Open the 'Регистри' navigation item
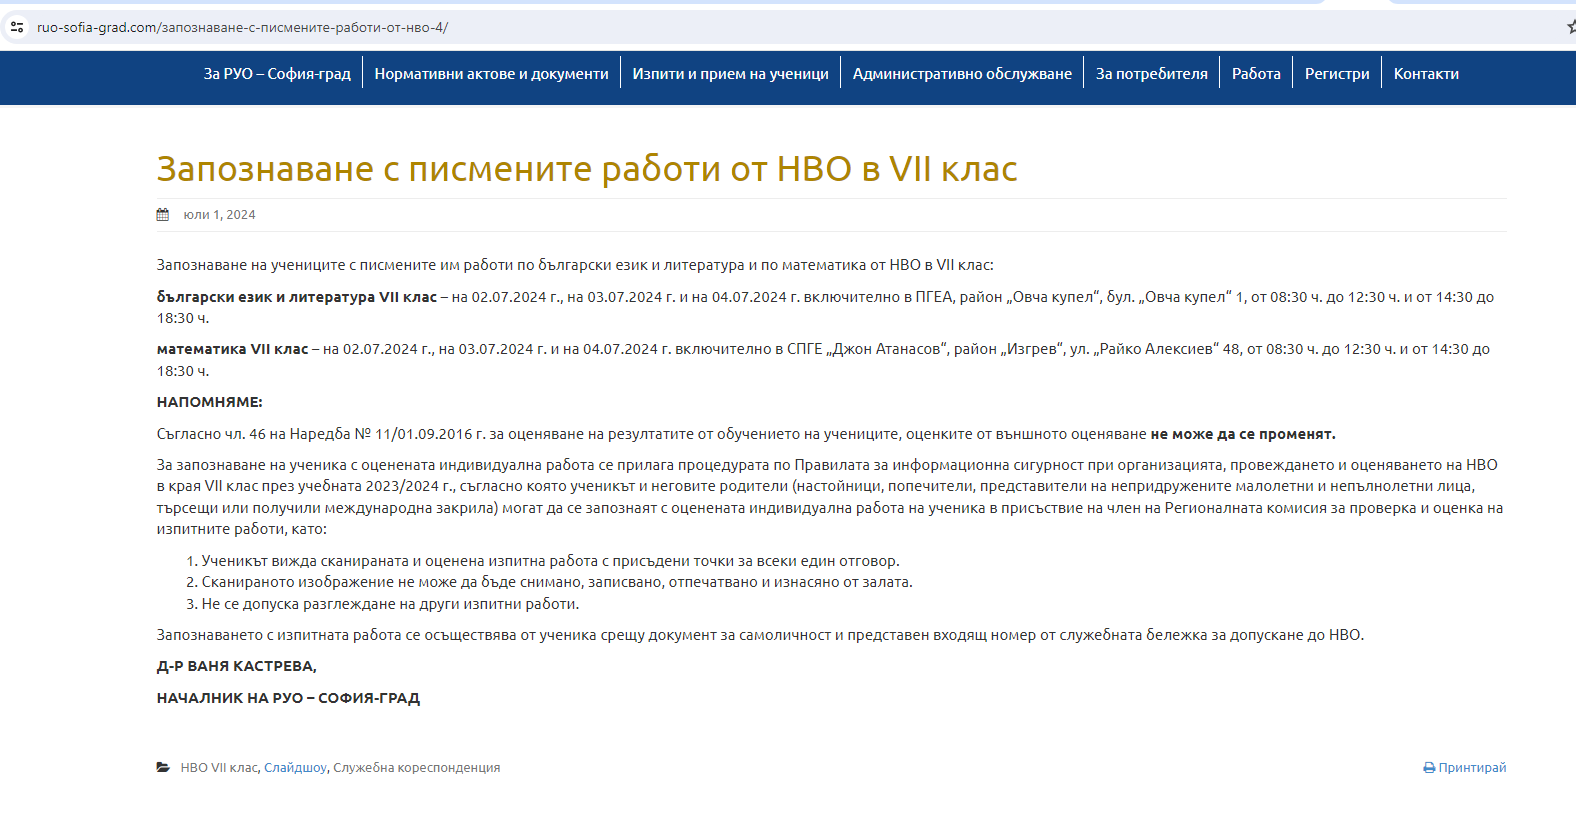Image resolution: width=1576 pixels, height=823 pixels. point(1337,74)
